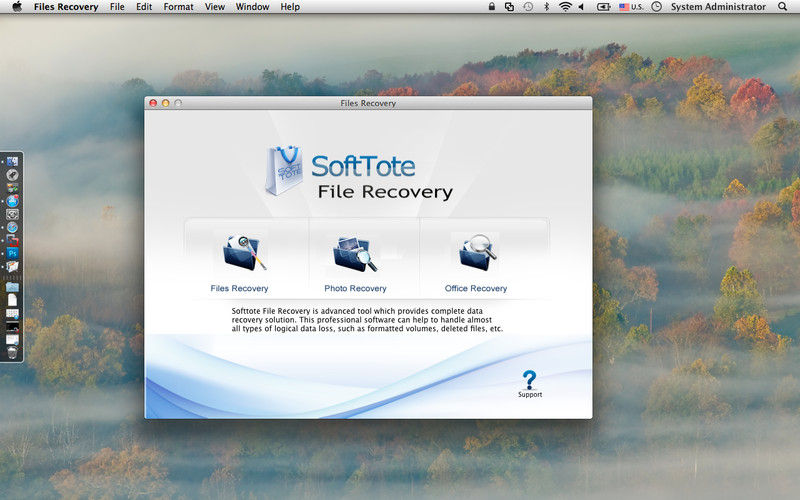The height and width of the screenshot is (500, 800).
Task: Click the Wi-Fi status icon
Action: 565,7
